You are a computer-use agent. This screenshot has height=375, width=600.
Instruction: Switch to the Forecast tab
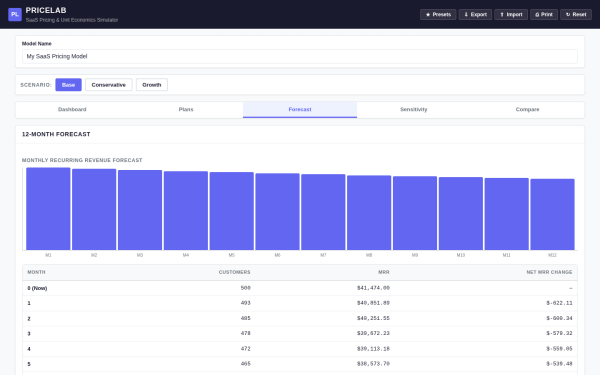[x=300, y=109]
